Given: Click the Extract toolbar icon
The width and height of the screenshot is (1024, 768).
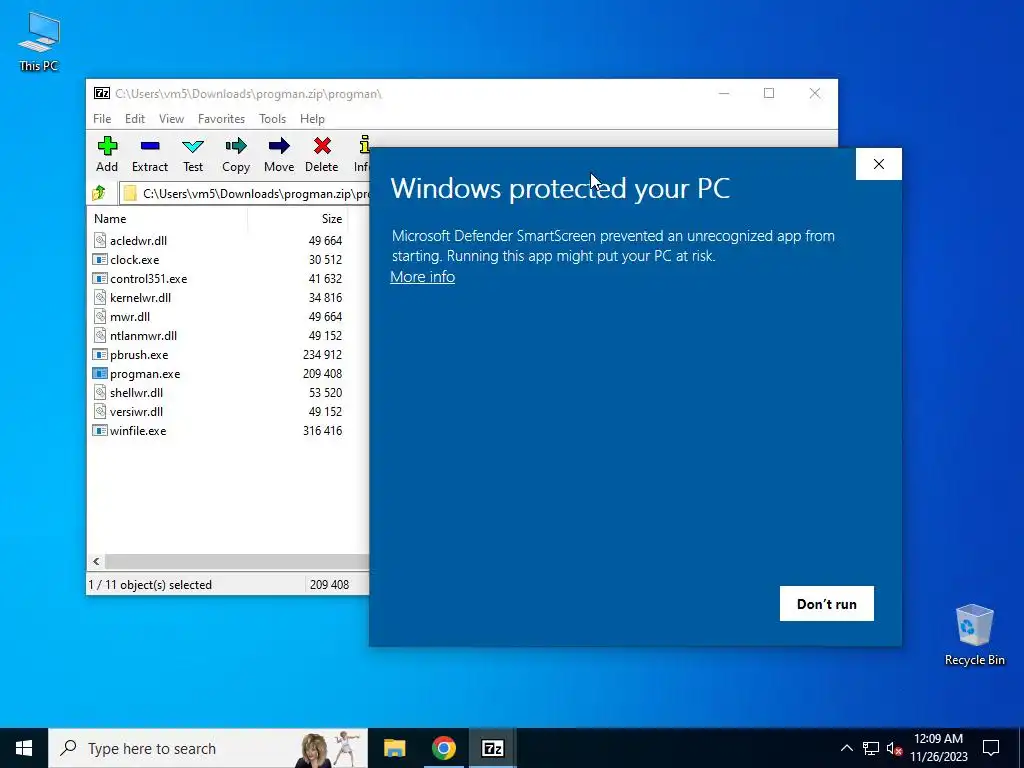Looking at the screenshot, I should click(150, 146).
